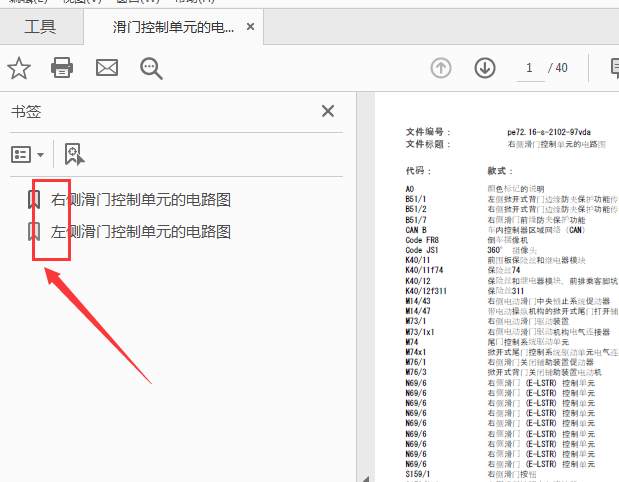Switch to the 滑门控制单元的电... document tab
This screenshot has width=619, height=482.
(x=173, y=27)
